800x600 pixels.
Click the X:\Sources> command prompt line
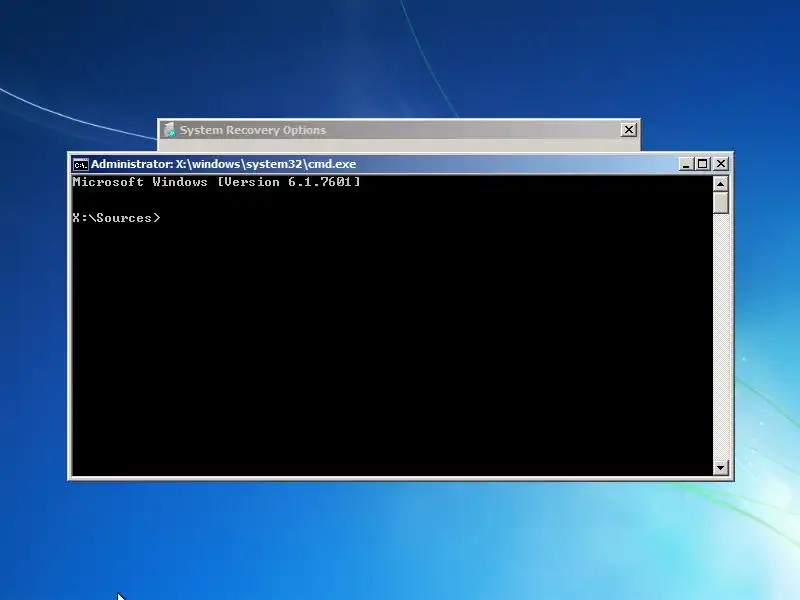[116, 218]
